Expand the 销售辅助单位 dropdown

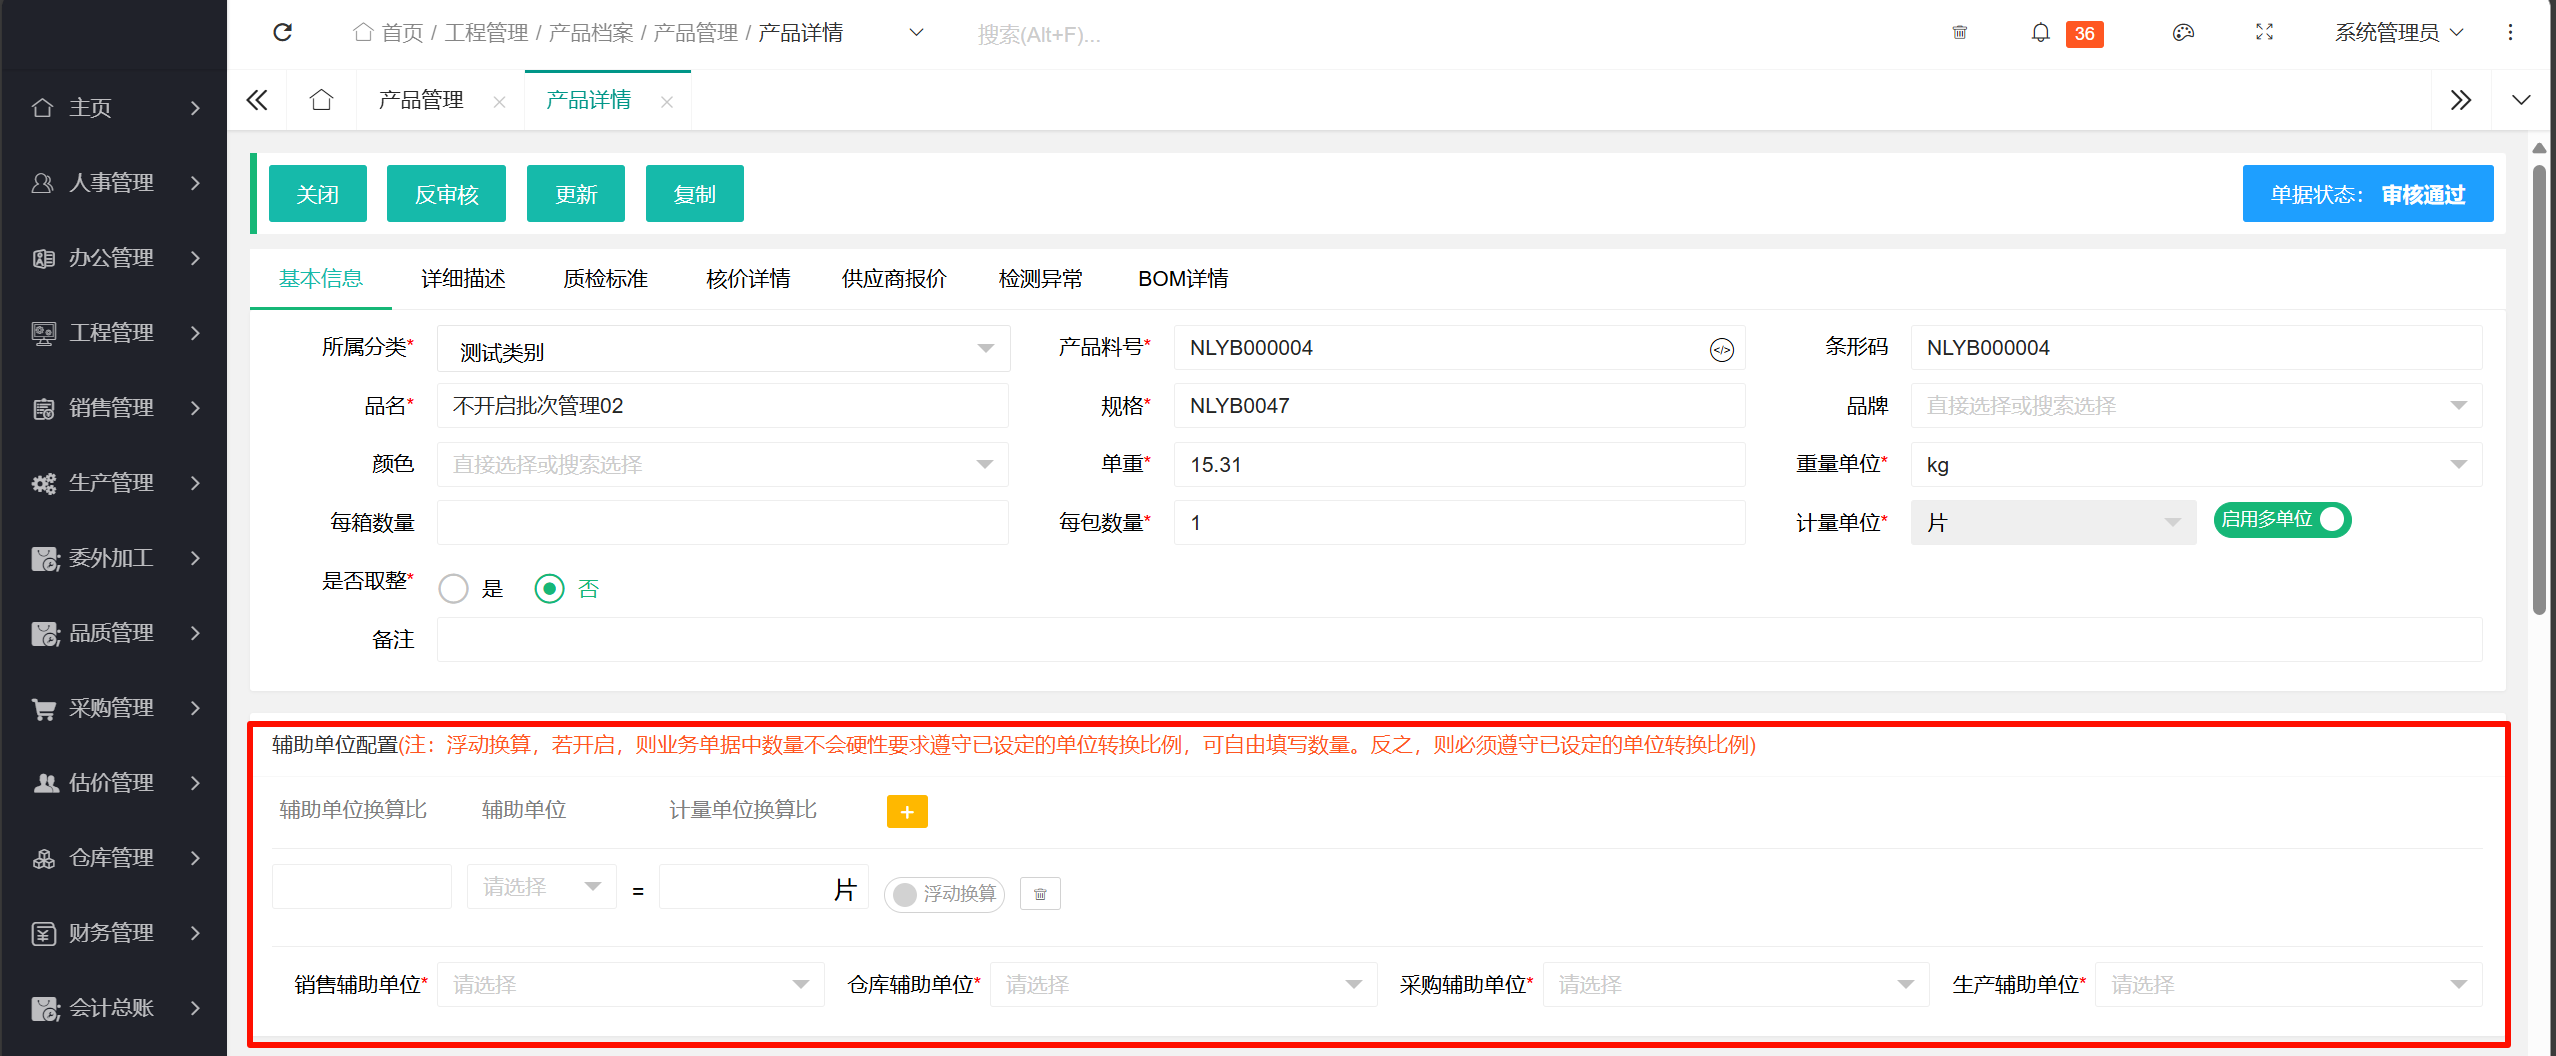(x=630, y=985)
